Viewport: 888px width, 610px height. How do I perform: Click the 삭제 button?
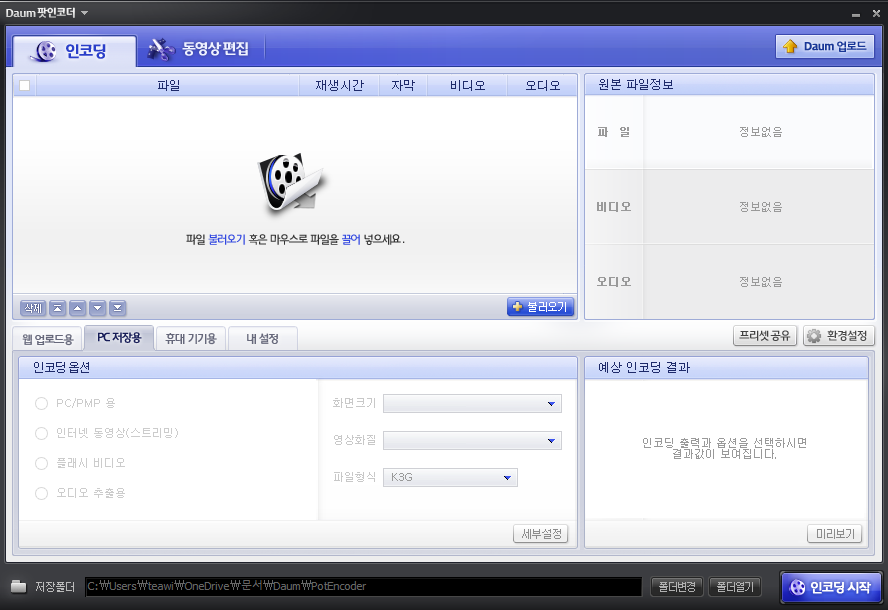tap(33, 308)
